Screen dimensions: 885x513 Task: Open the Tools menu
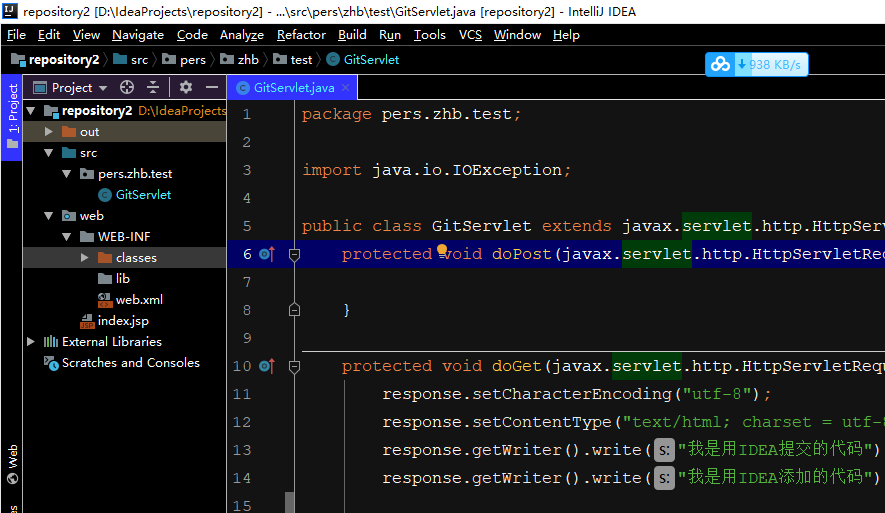[430, 35]
